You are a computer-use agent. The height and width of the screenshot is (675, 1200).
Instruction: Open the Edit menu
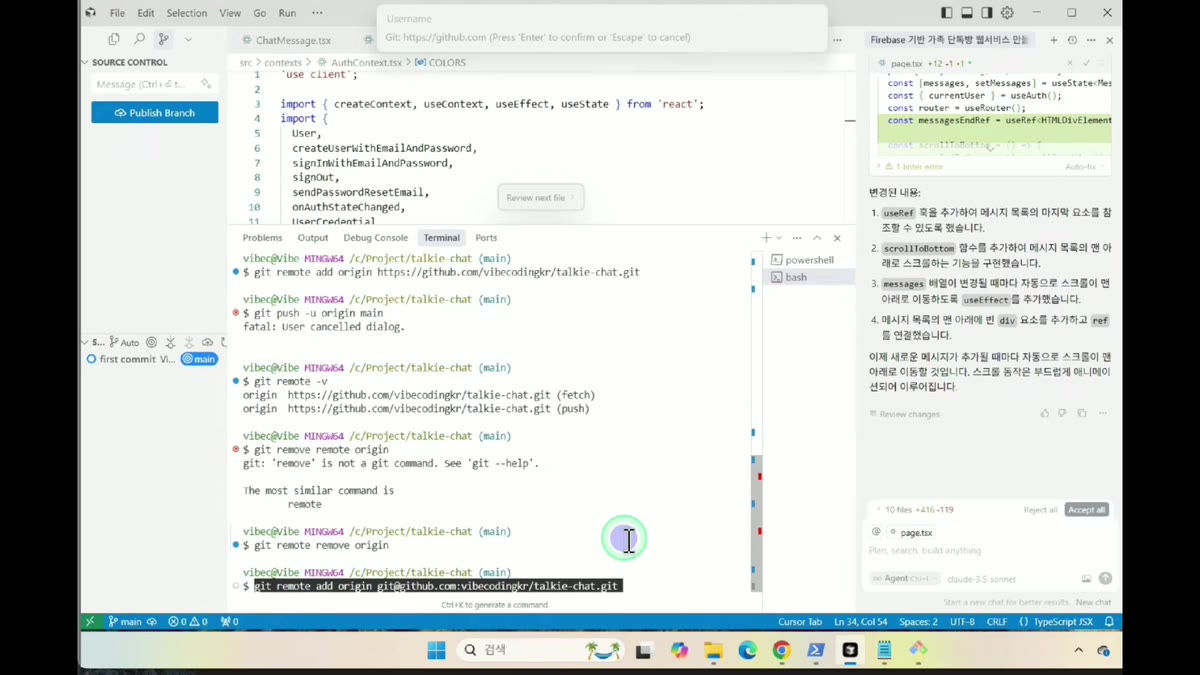tap(146, 13)
